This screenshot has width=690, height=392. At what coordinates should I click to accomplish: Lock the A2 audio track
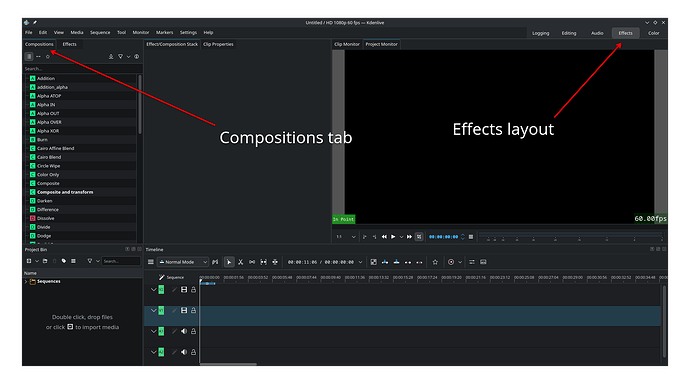(193, 352)
